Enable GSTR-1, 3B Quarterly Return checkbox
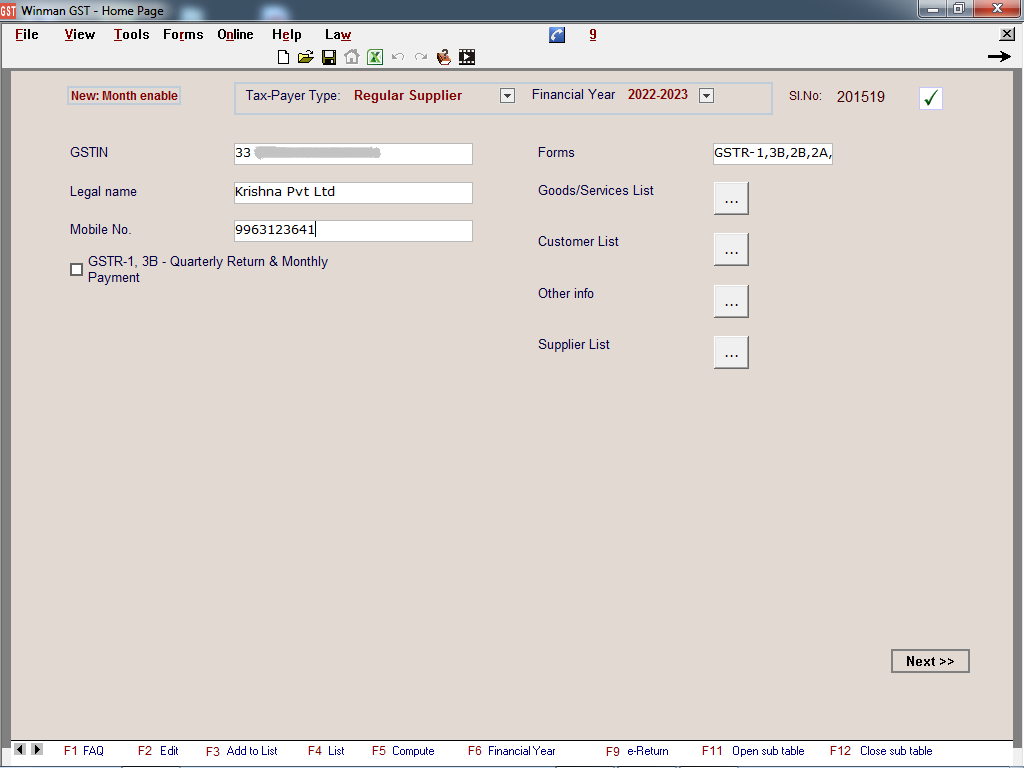The height and width of the screenshot is (768, 1024). click(x=77, y=269)
